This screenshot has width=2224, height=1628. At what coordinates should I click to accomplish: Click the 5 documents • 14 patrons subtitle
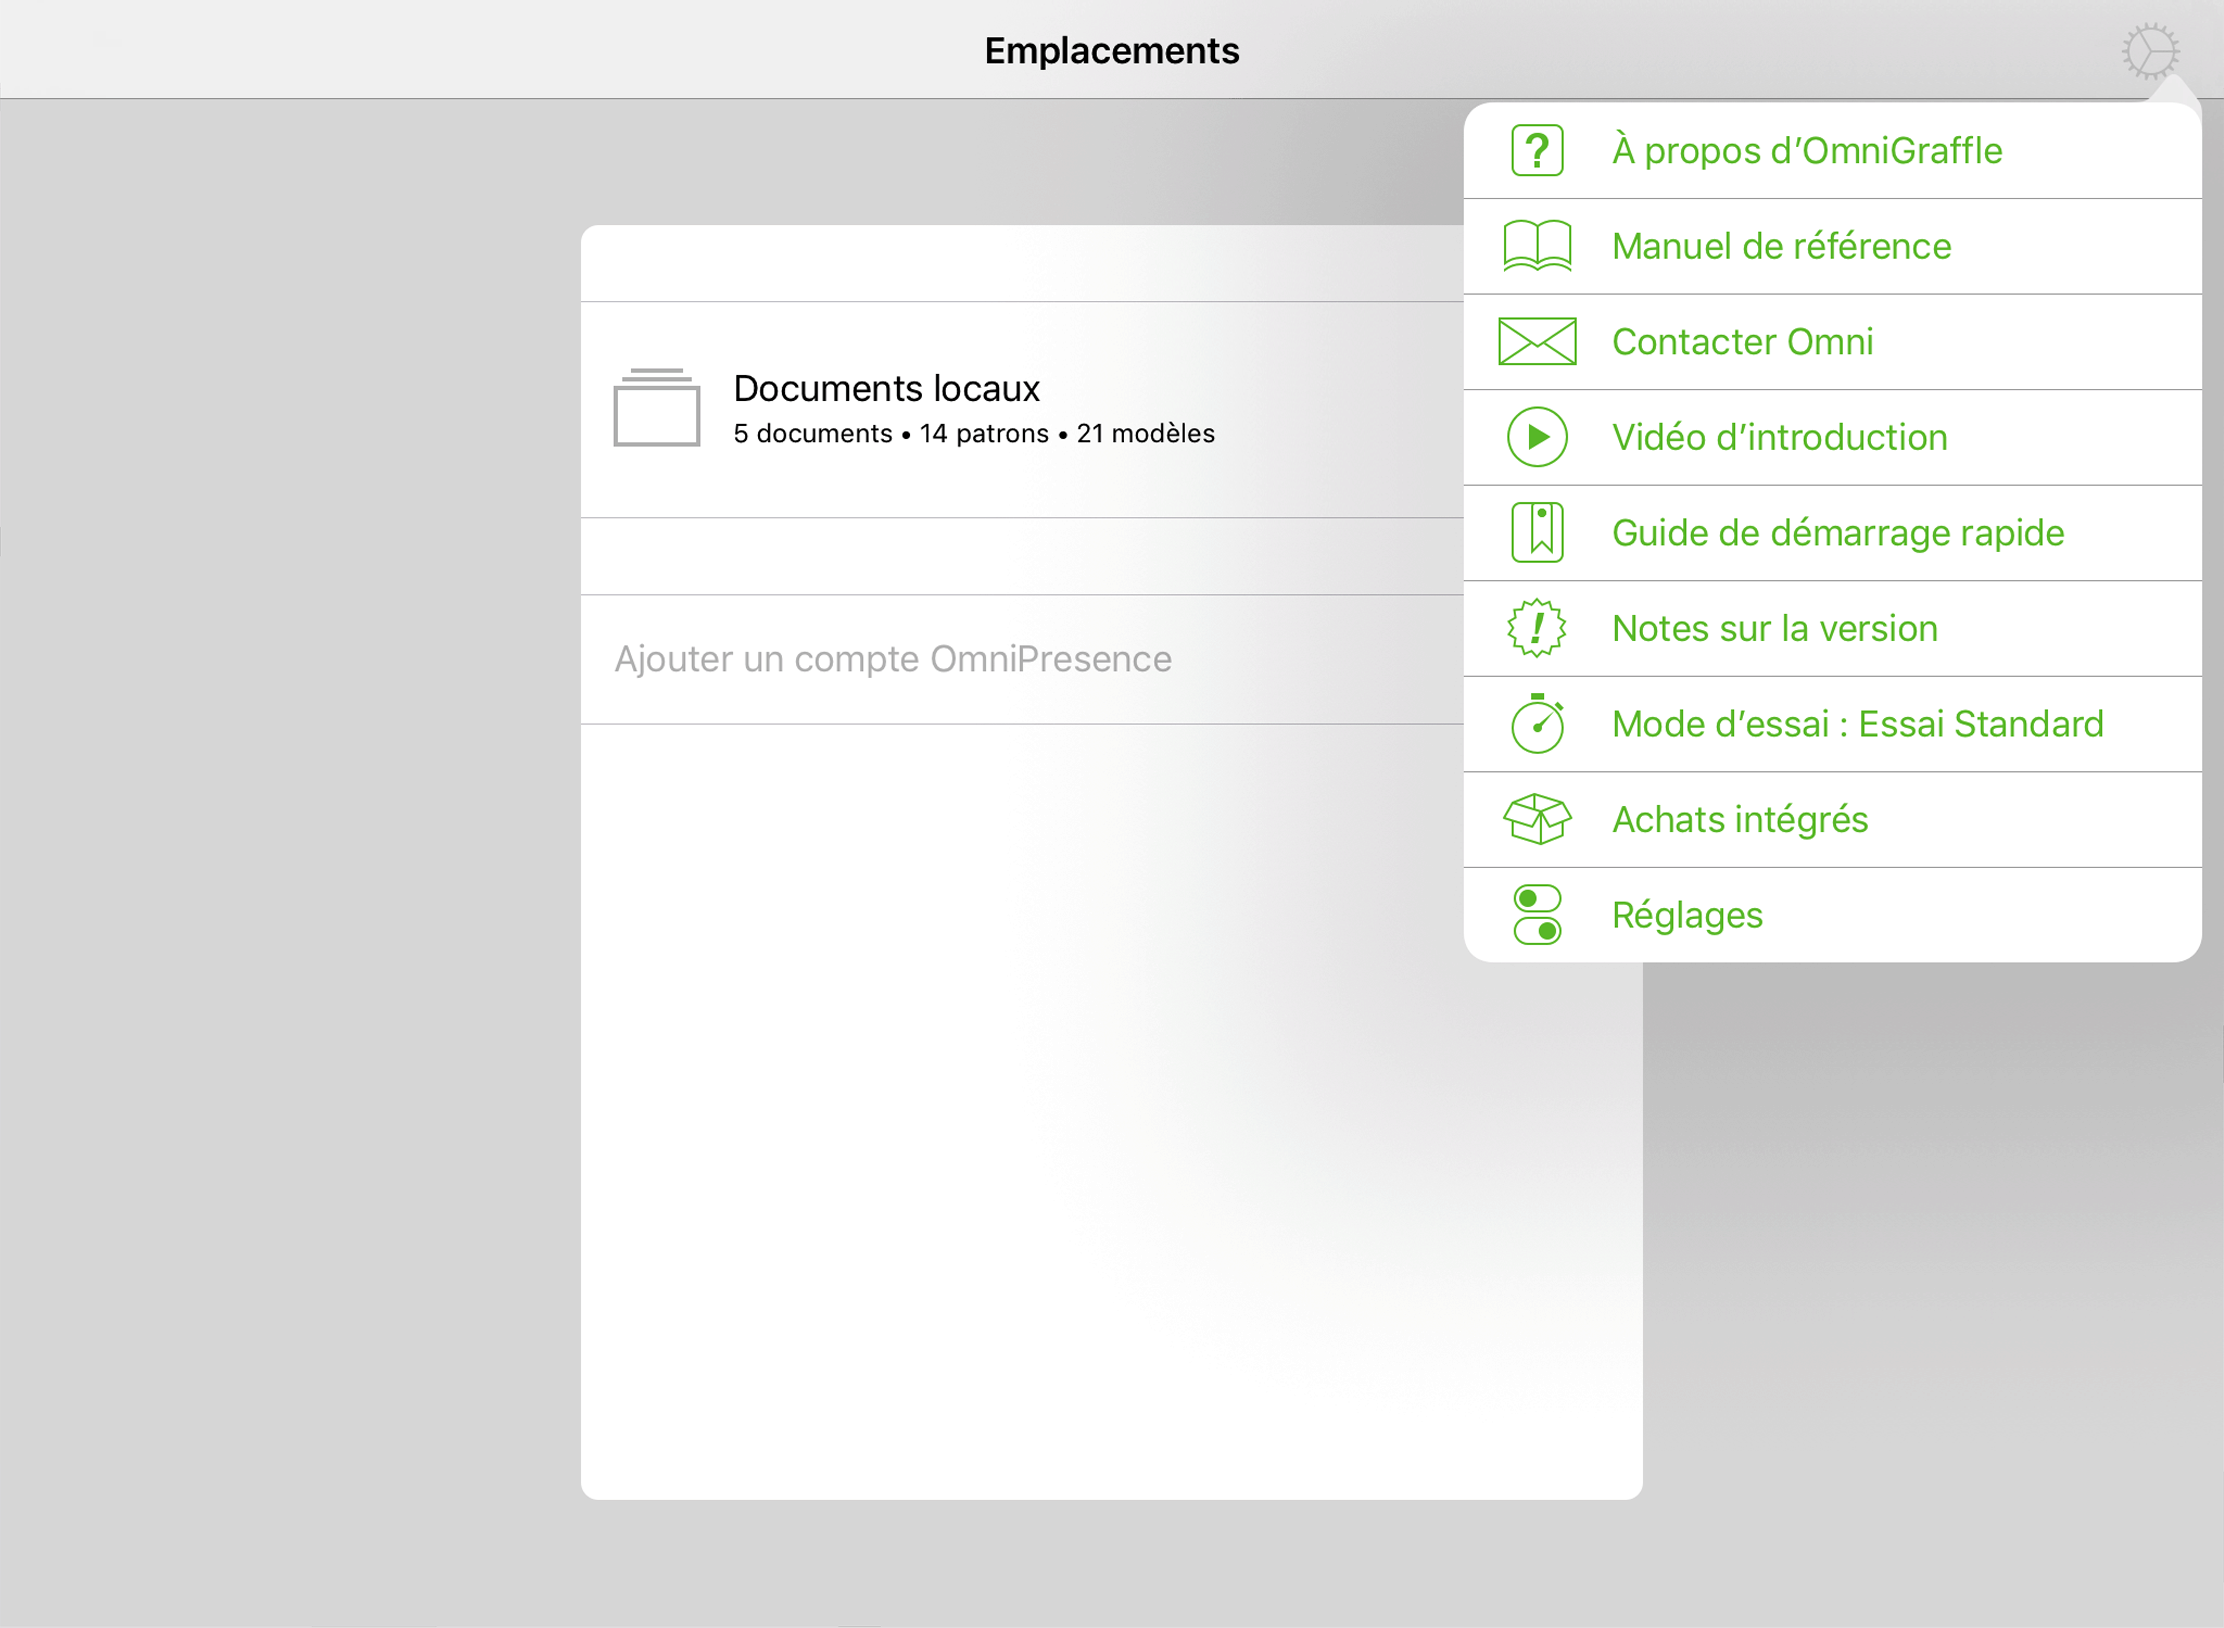[x=973, y=434]
